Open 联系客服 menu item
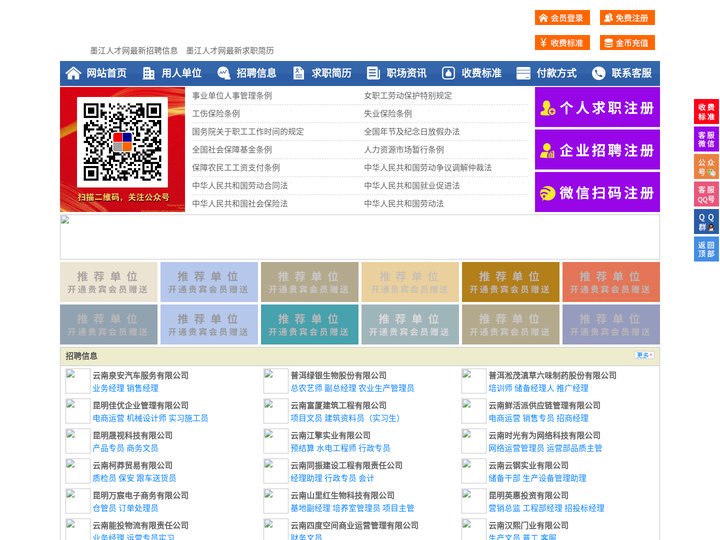Screen dimensions: 720x540 pyautogui.click(x=631, y=73)
